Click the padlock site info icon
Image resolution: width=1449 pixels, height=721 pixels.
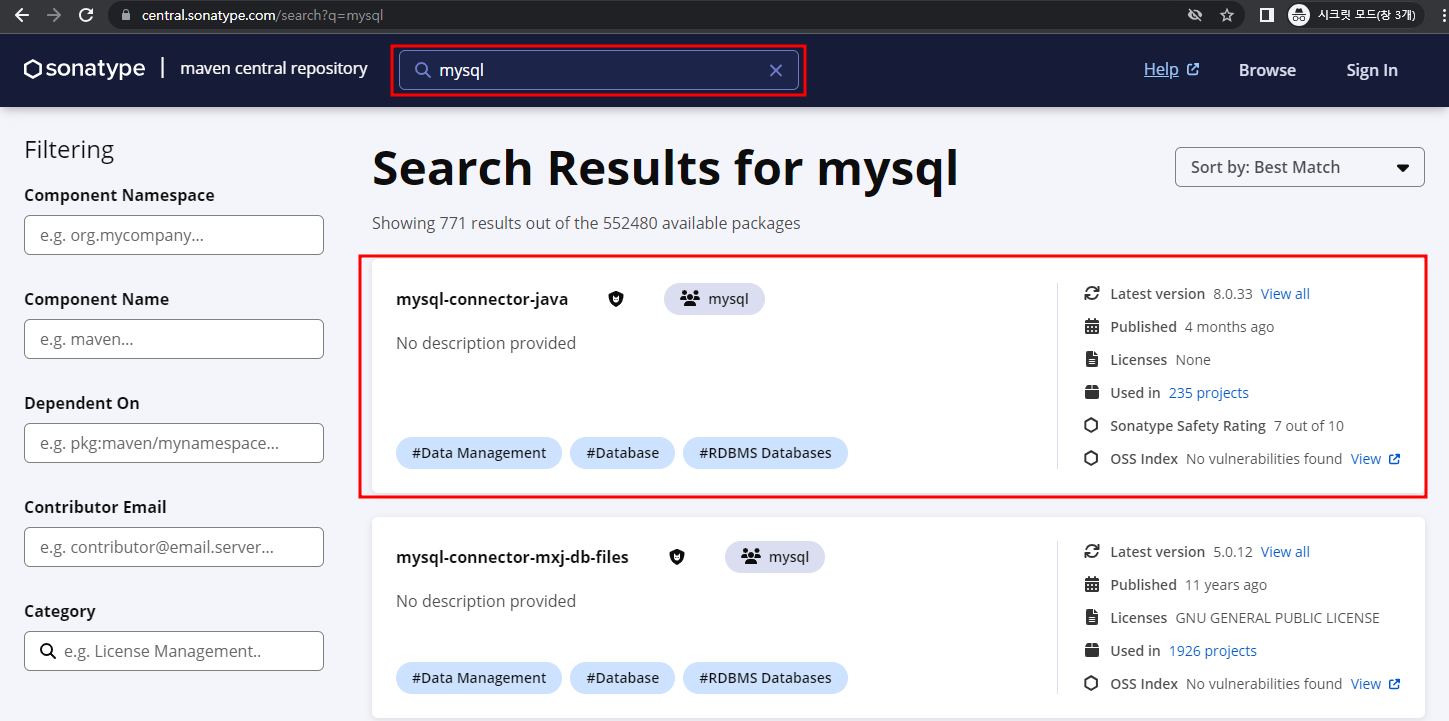[x=125, y=16]
